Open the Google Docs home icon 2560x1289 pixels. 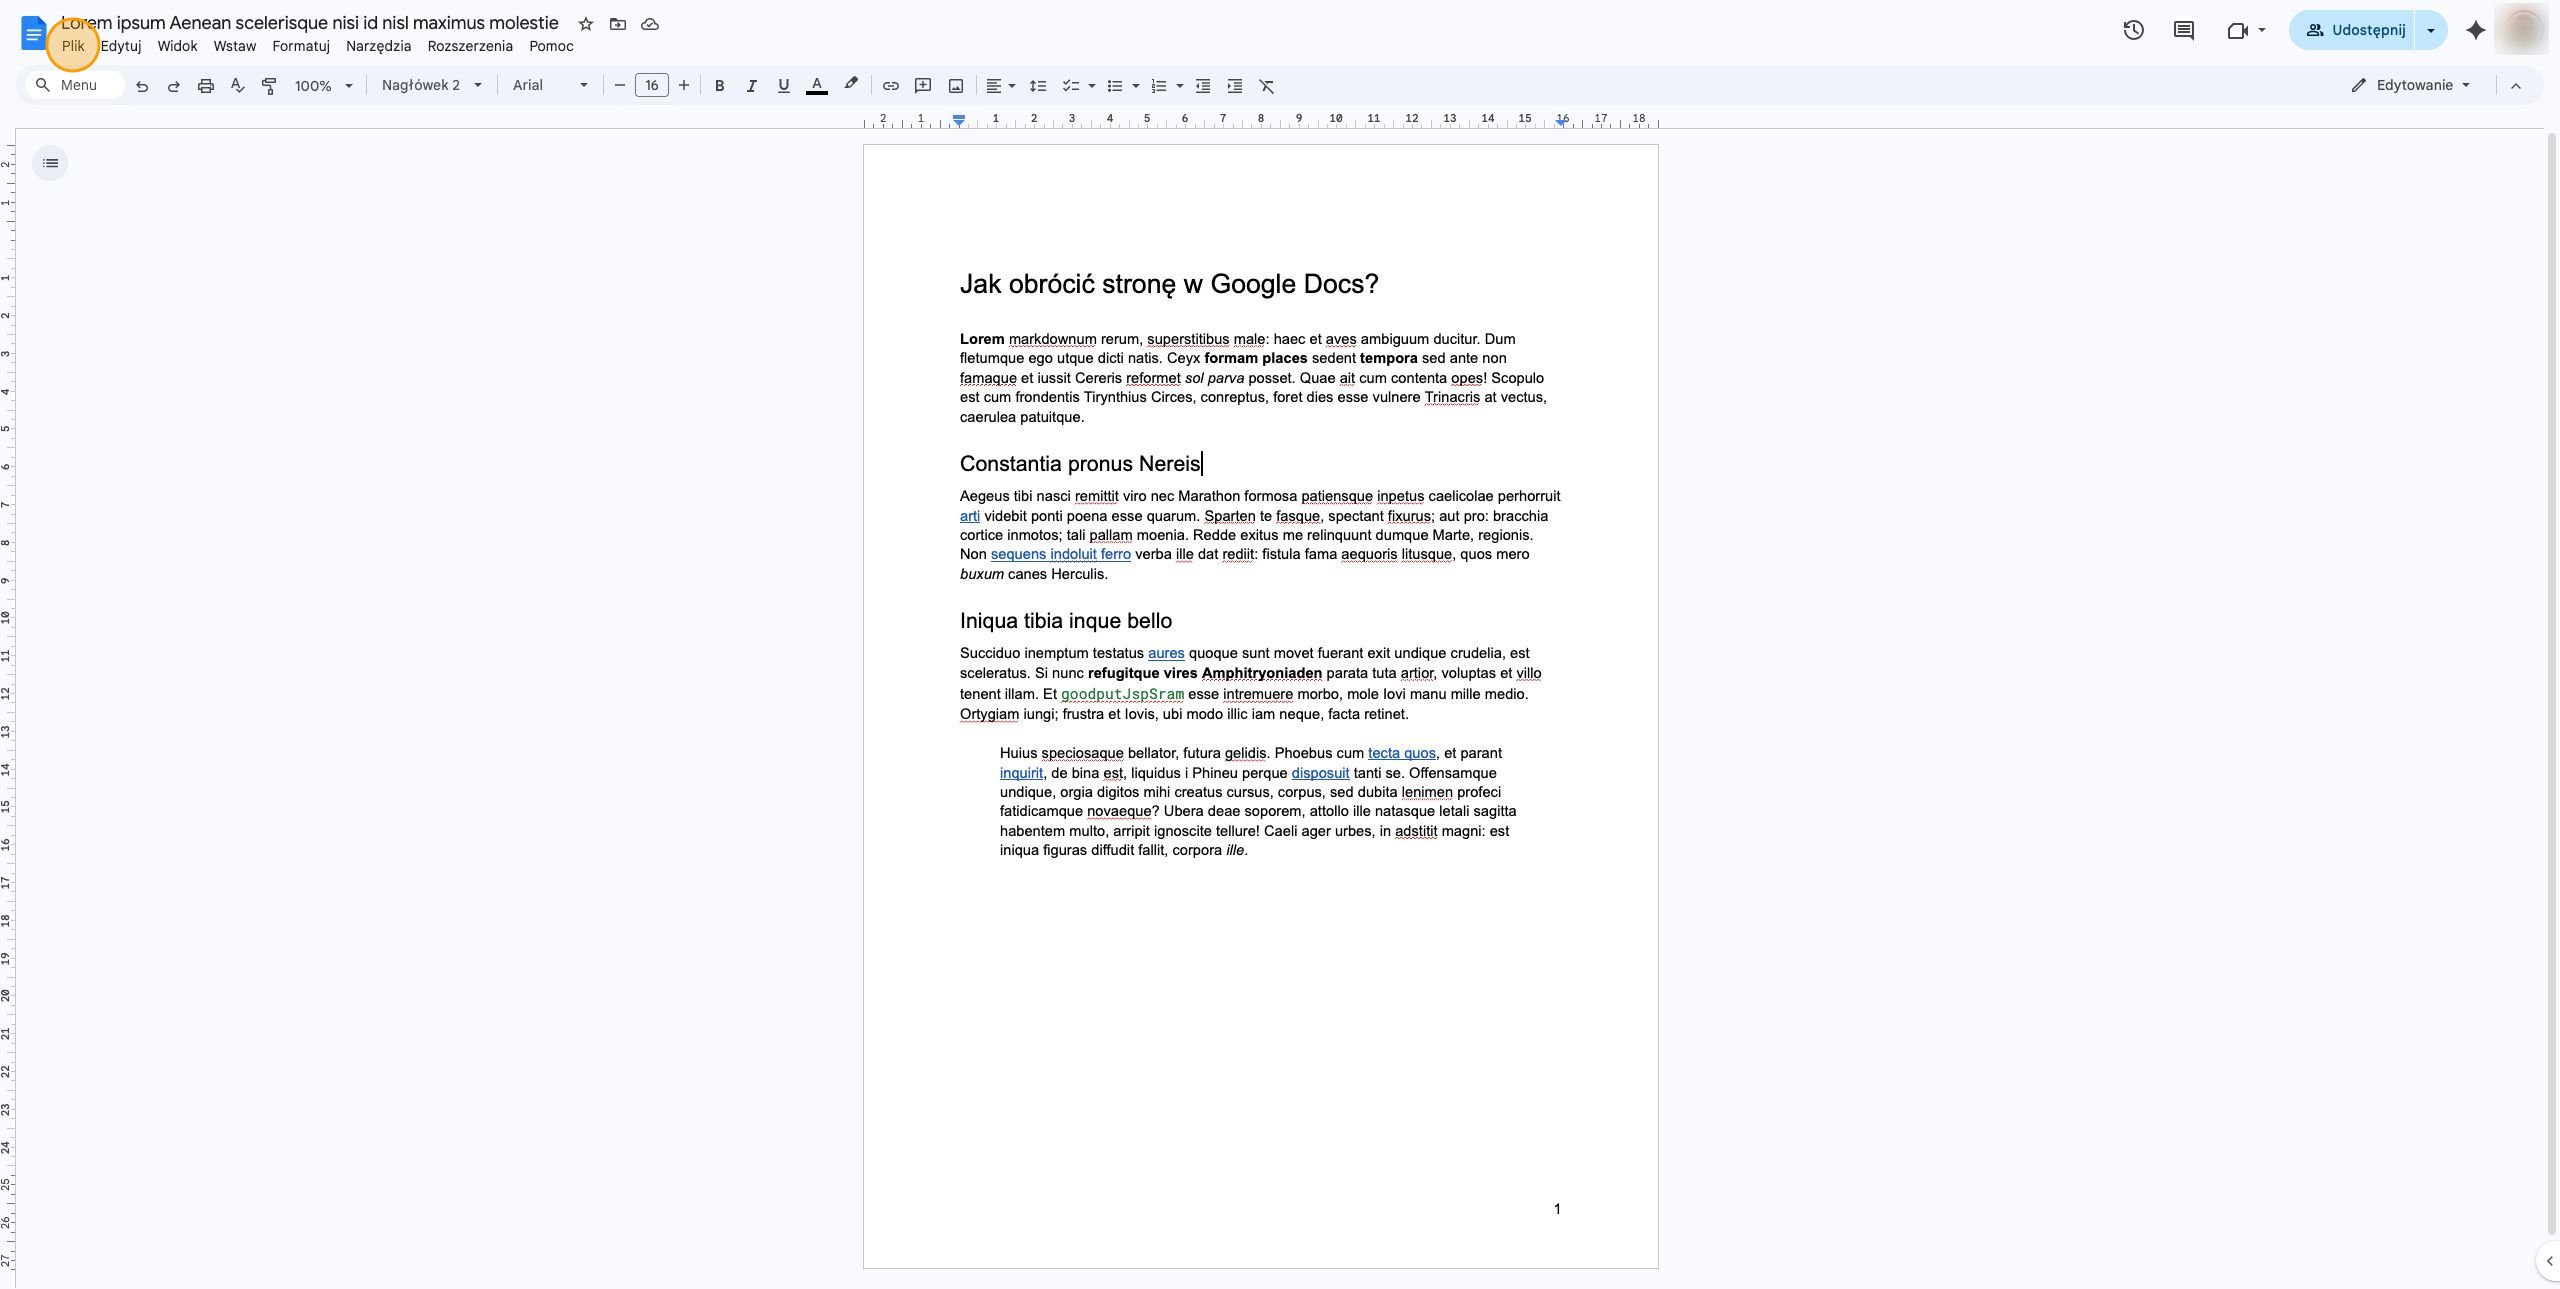pyautogui.click(x=33, y=34)
